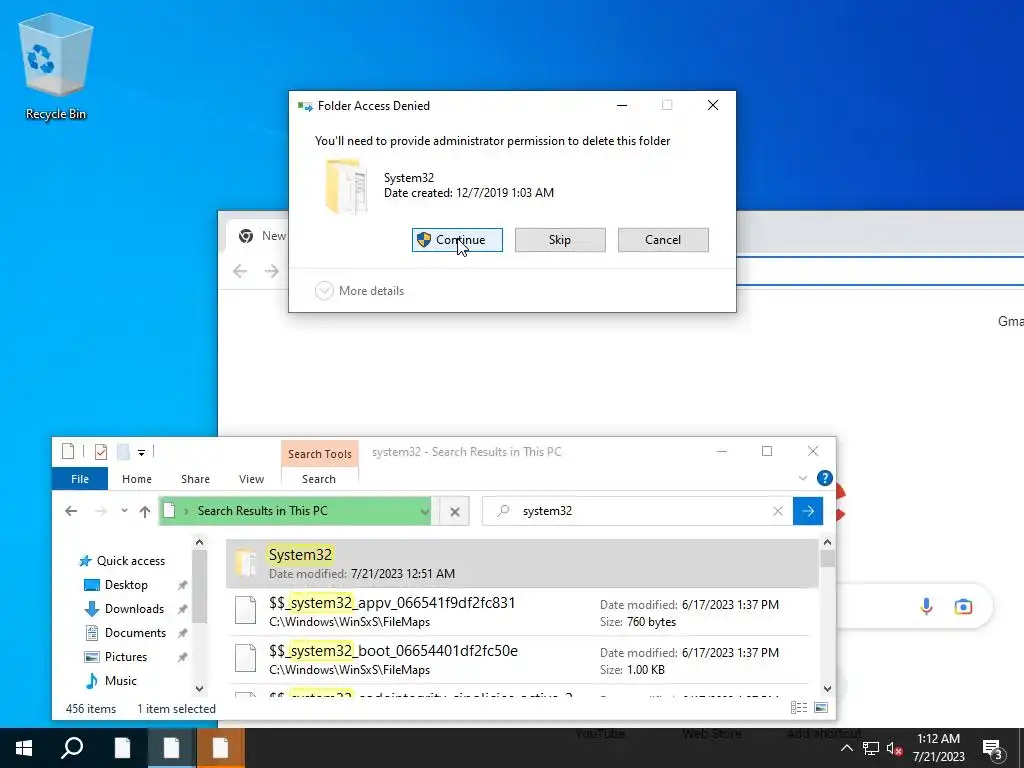This screenshot has height=768, width=1024.
Task: Select the System32 folder search result
Action: [x=522, y=563]
